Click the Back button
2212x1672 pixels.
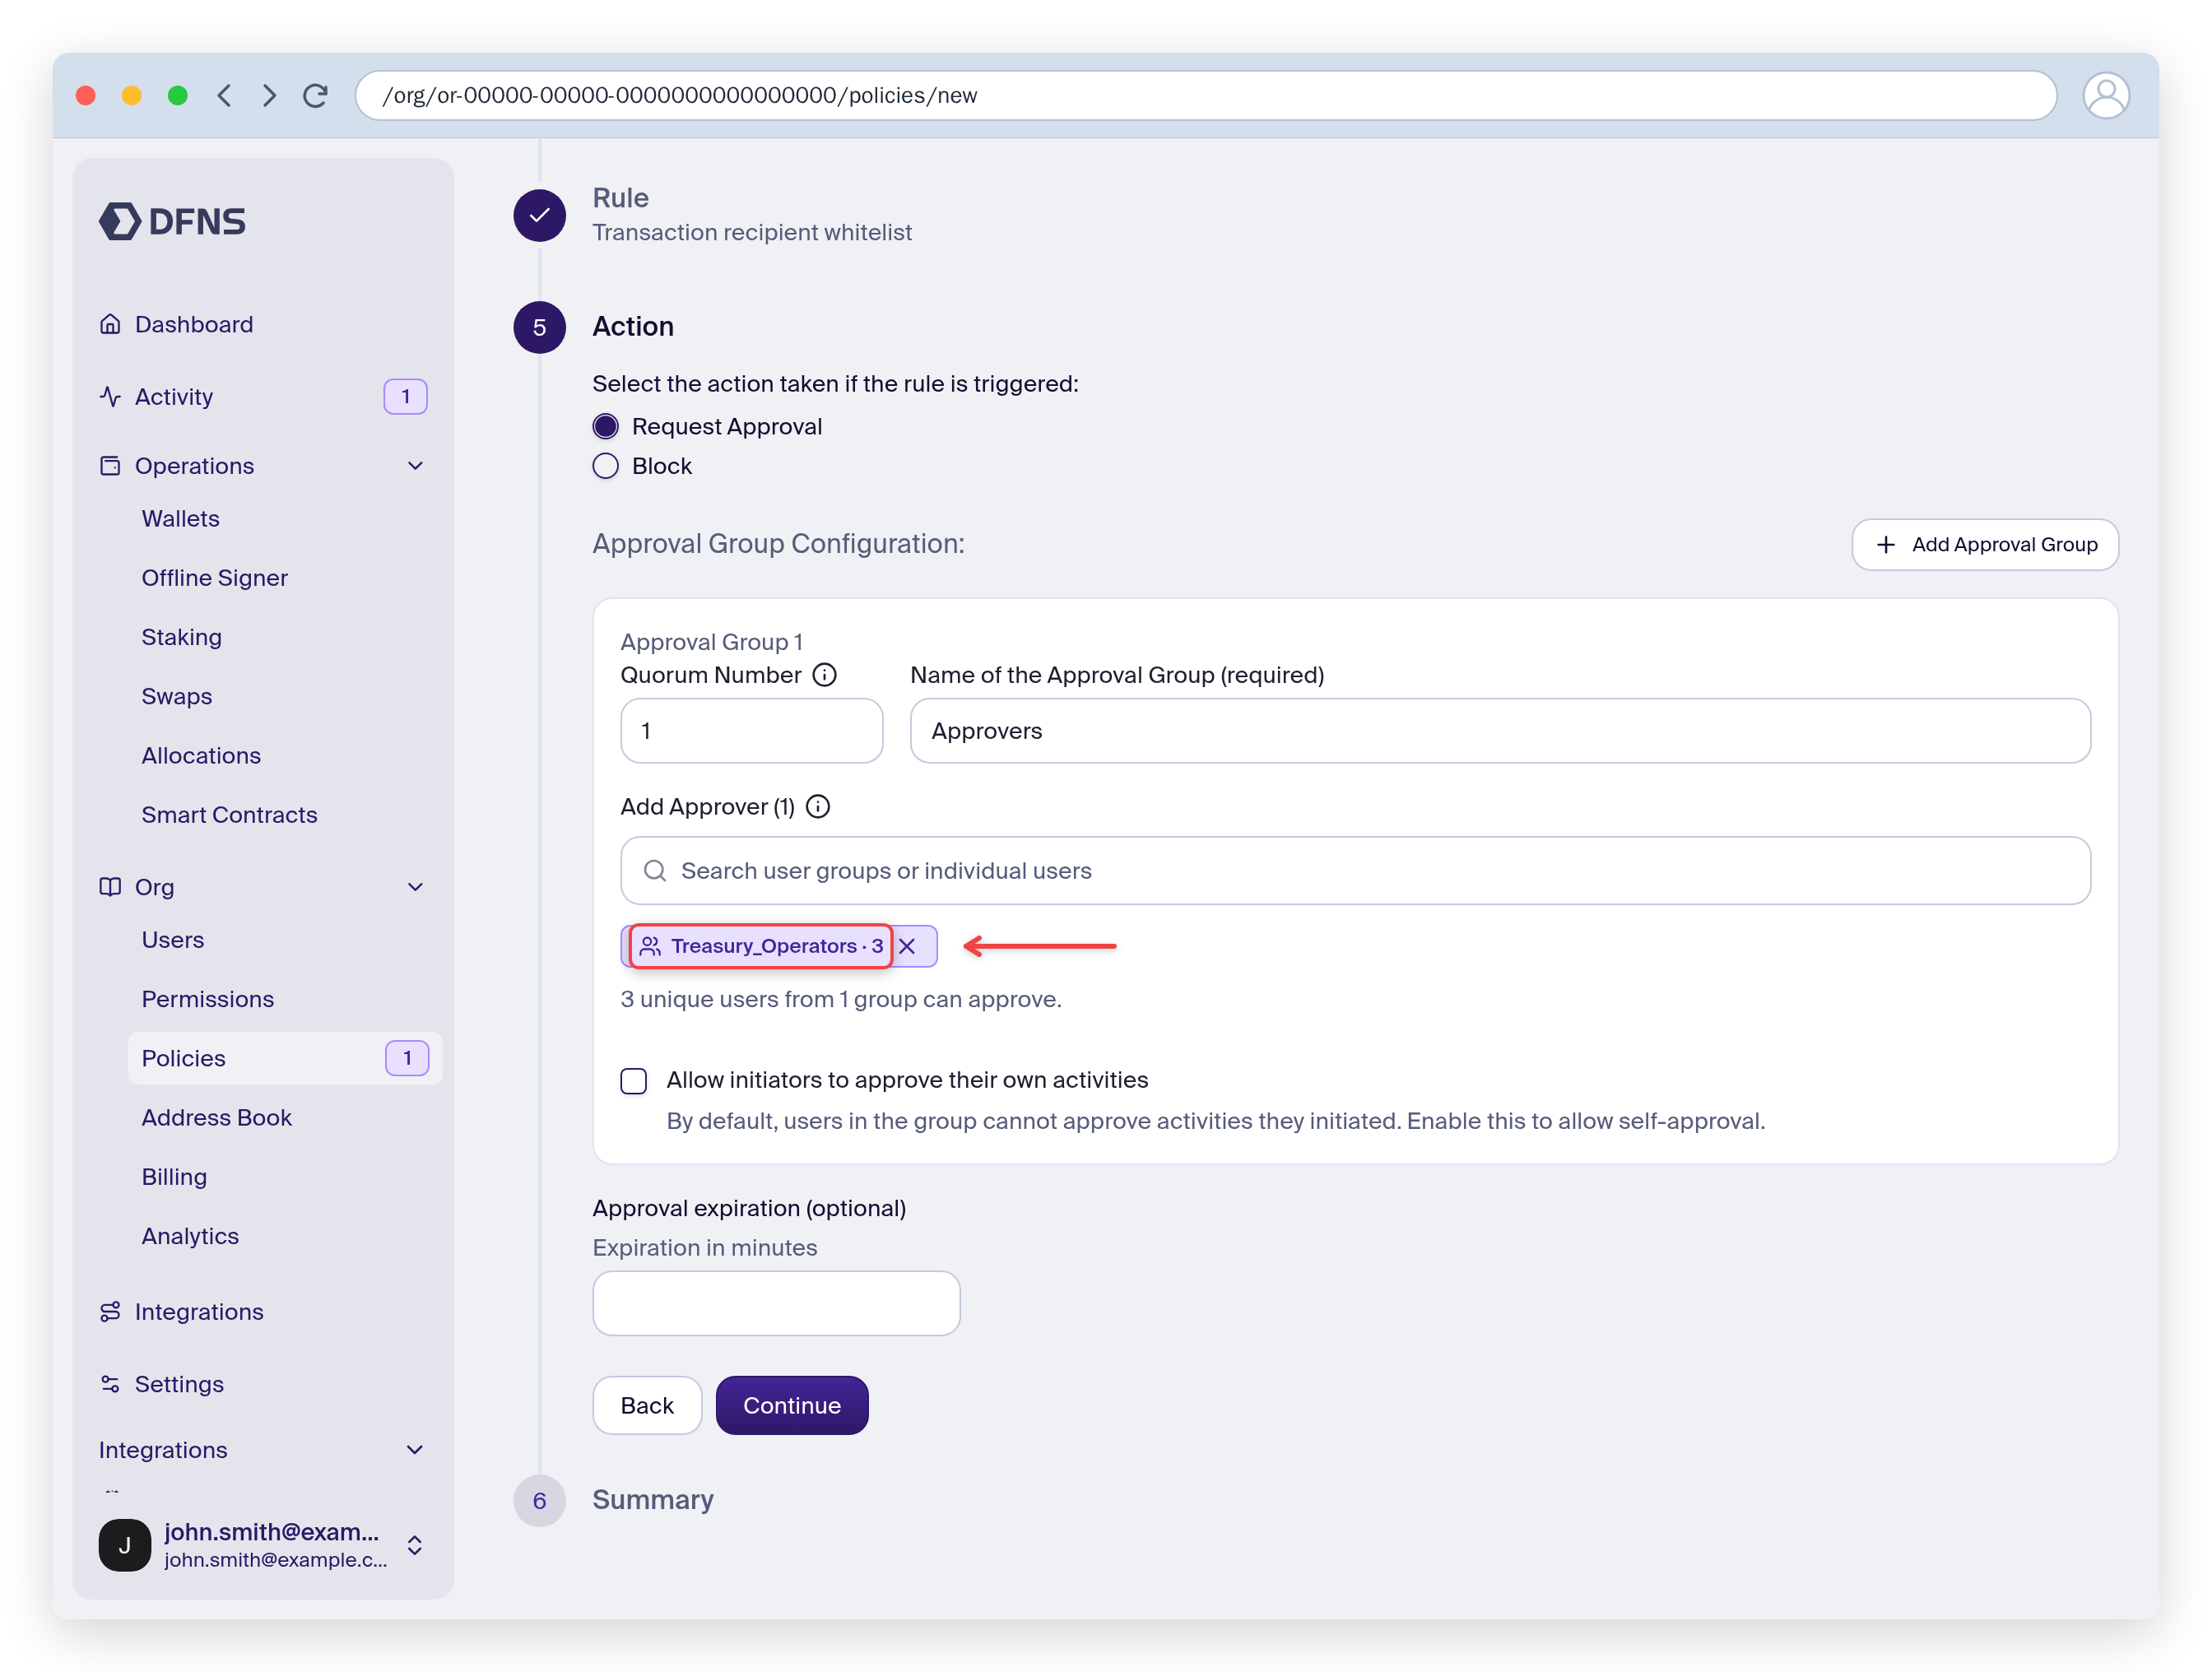(x=647, y=1405)
